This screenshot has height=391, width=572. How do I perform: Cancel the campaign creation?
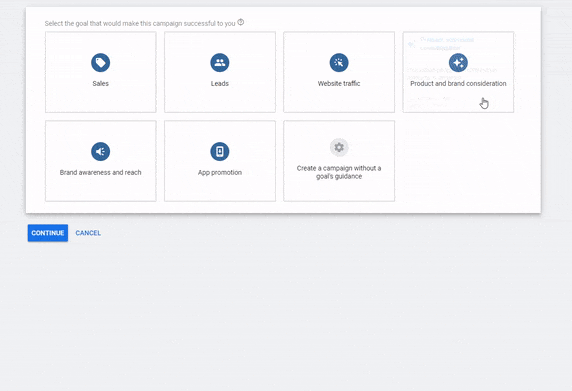pyautogui.click(x=88, y=233)
